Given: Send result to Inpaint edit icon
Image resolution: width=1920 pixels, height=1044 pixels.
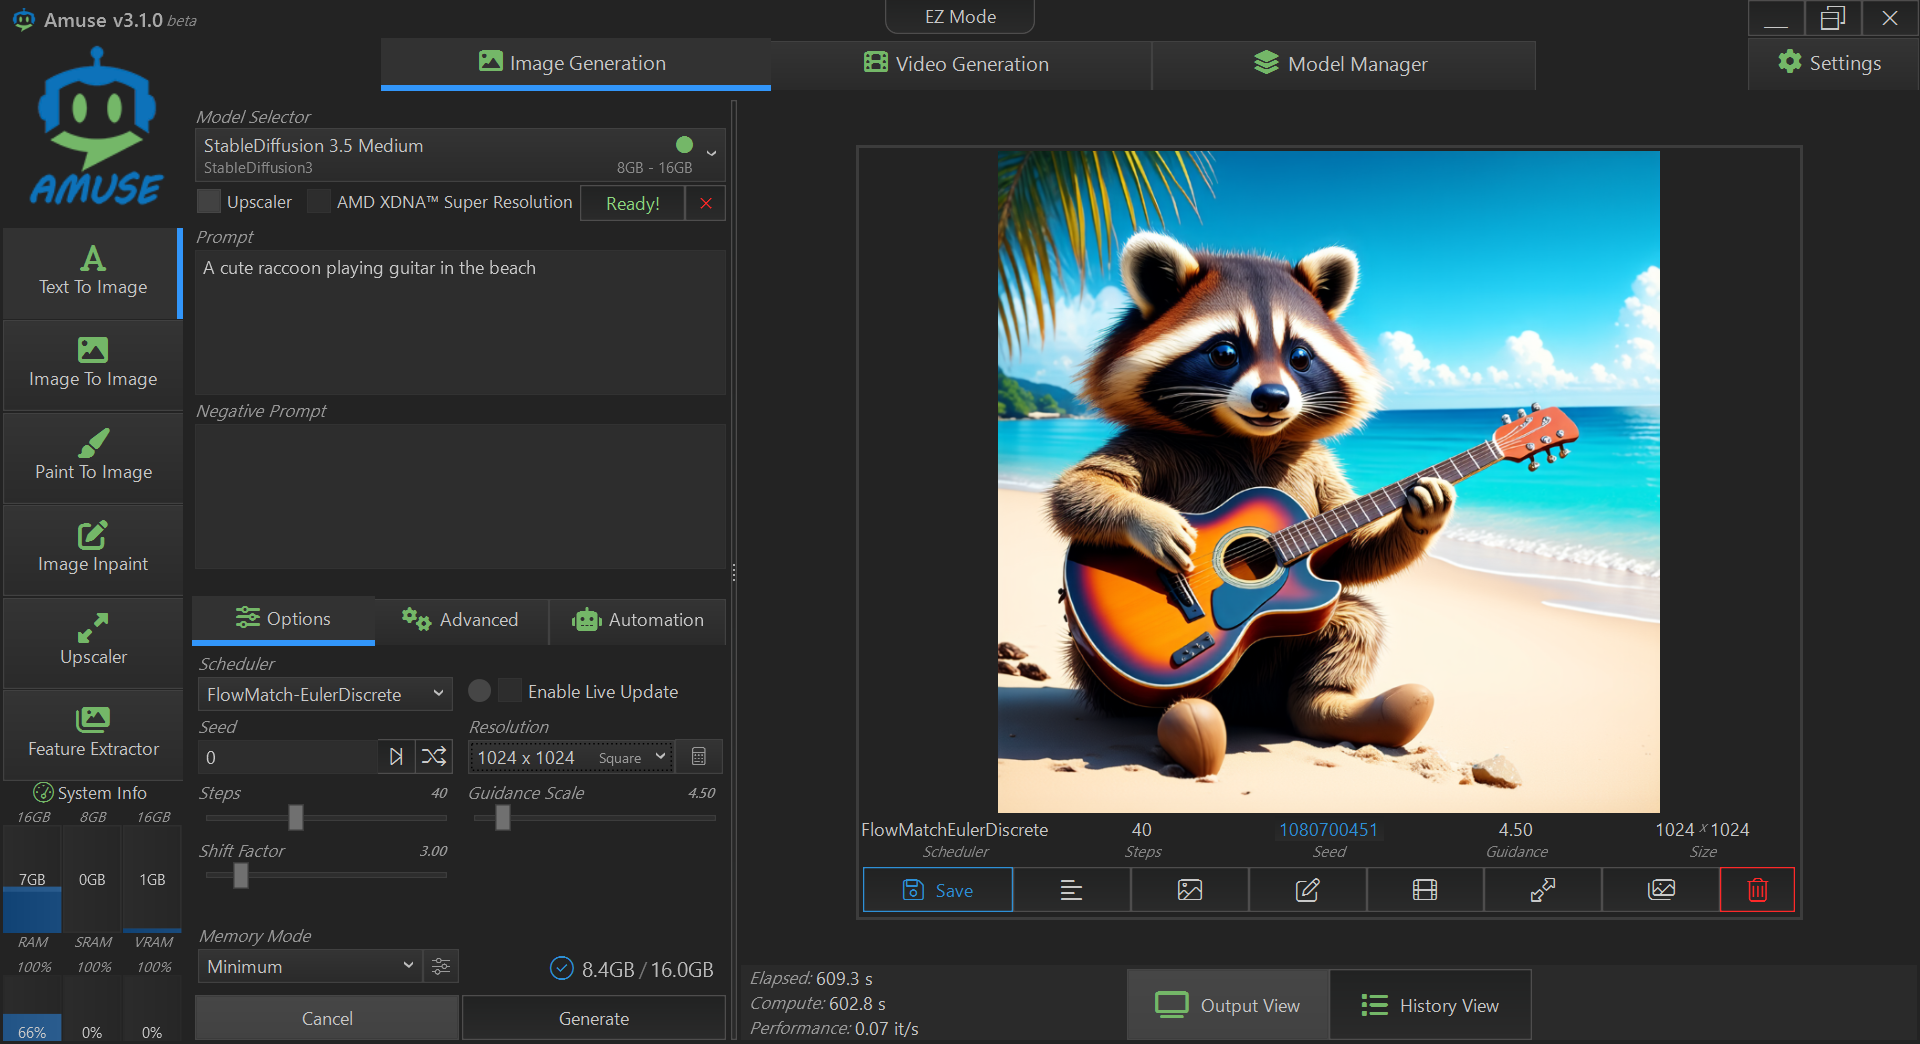Looking at the screenshot, I should [1307, 889].
